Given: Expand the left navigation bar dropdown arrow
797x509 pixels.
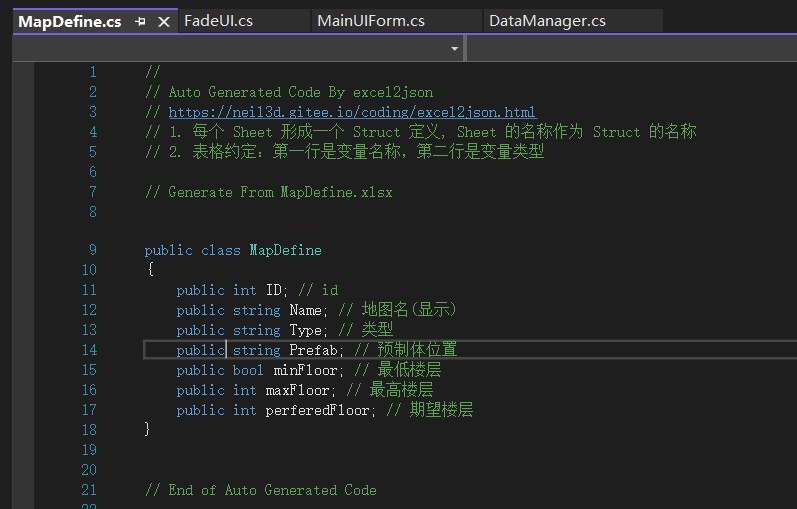Looking at the screenshot, I should tap(455, 48).
